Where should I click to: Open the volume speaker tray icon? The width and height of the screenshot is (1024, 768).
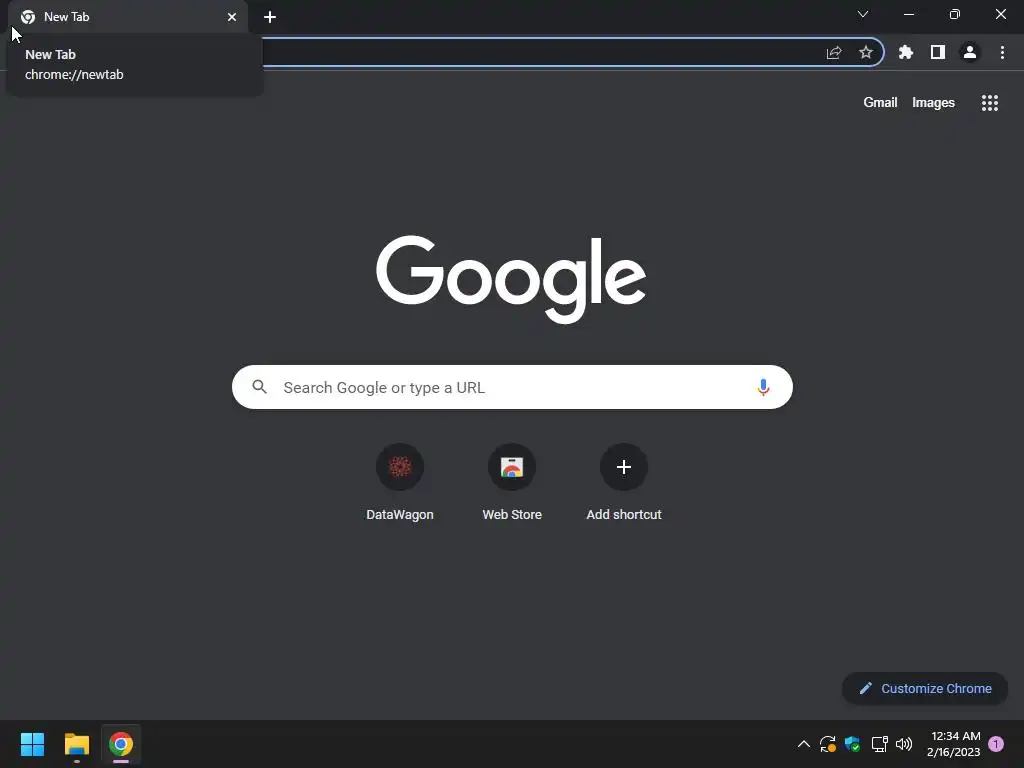tap(904, 744)
